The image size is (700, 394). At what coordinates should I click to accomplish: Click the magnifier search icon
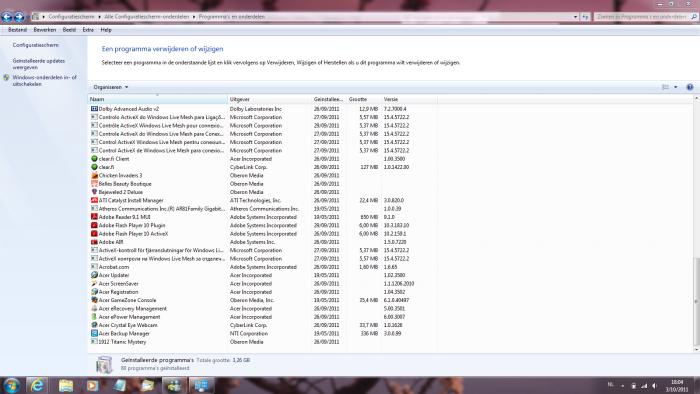(x=694, y=17)
